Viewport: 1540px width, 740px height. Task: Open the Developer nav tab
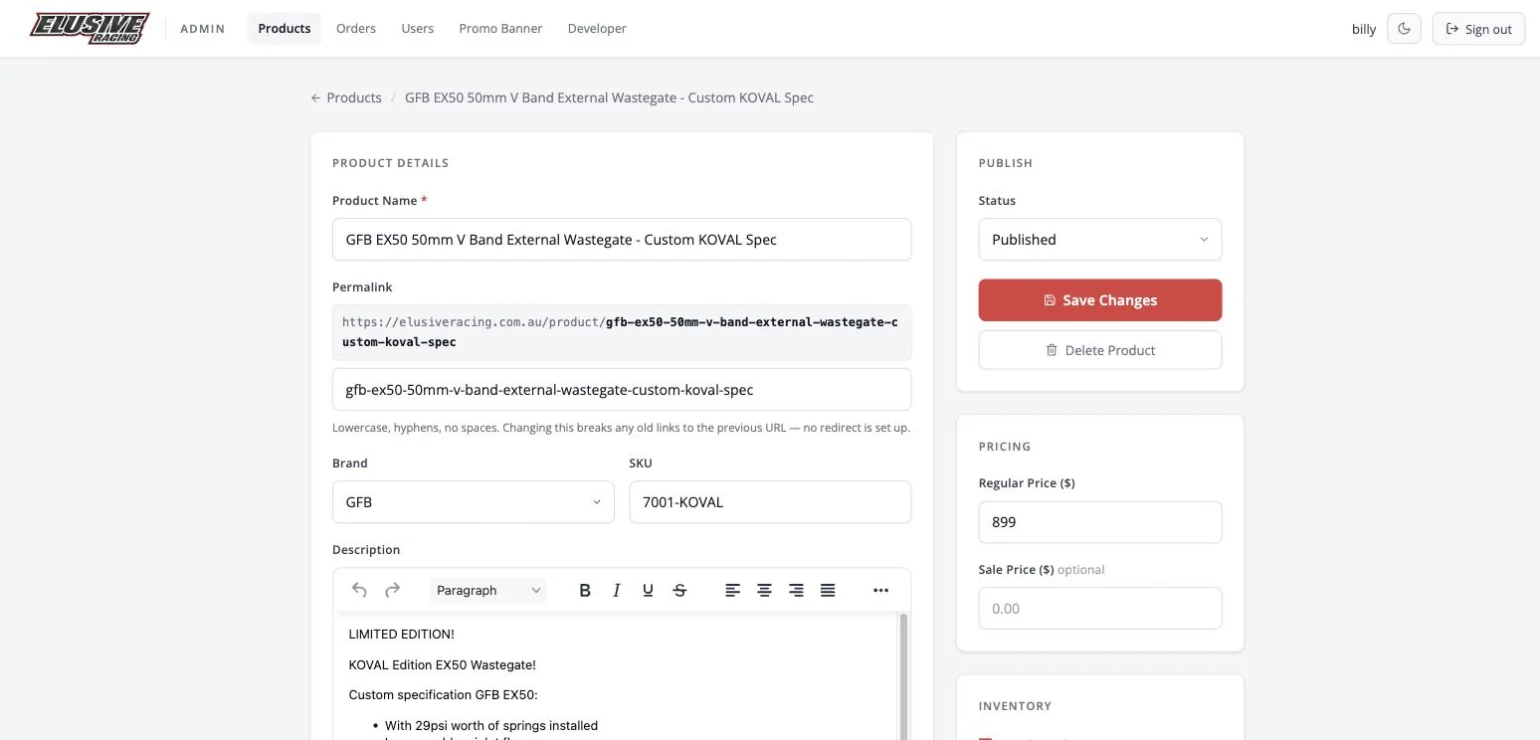coord(597,28)
